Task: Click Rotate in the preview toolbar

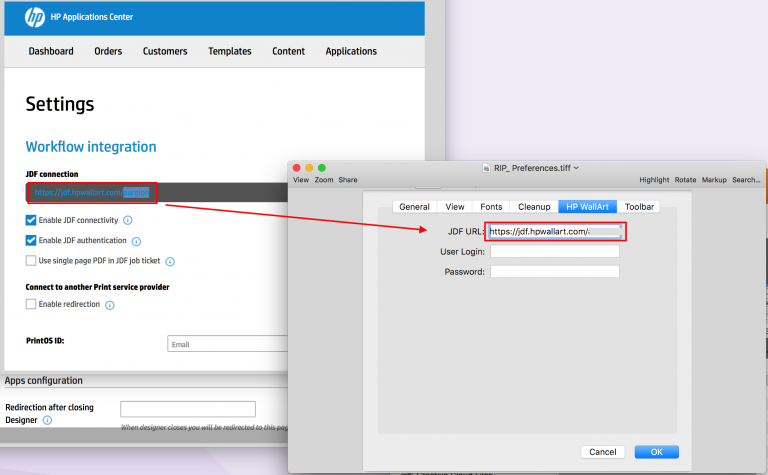Action: [685, 180]
